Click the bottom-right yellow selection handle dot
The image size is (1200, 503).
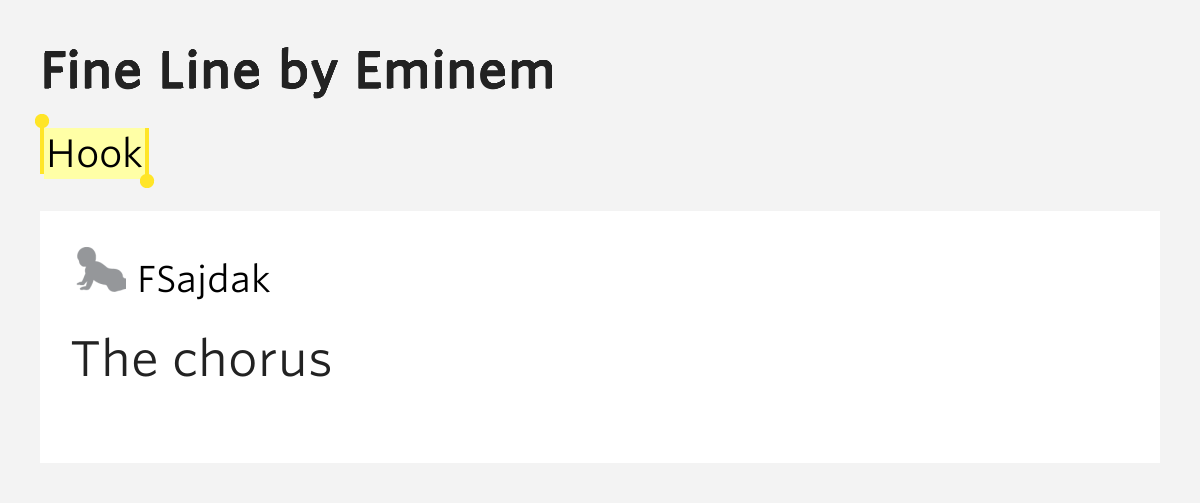pyautogui.click(x=147, y=181)
